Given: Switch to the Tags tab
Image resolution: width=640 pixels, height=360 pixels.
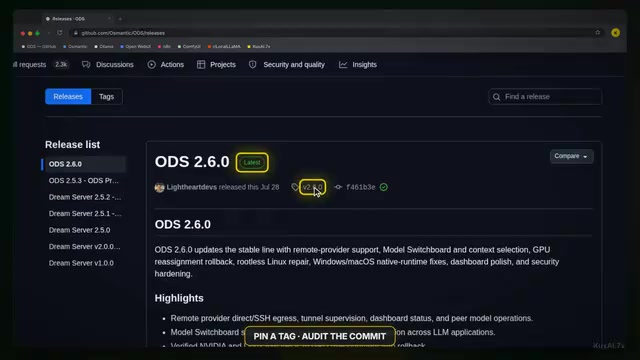Looking at the screenshot, I should tap(107, 97).
